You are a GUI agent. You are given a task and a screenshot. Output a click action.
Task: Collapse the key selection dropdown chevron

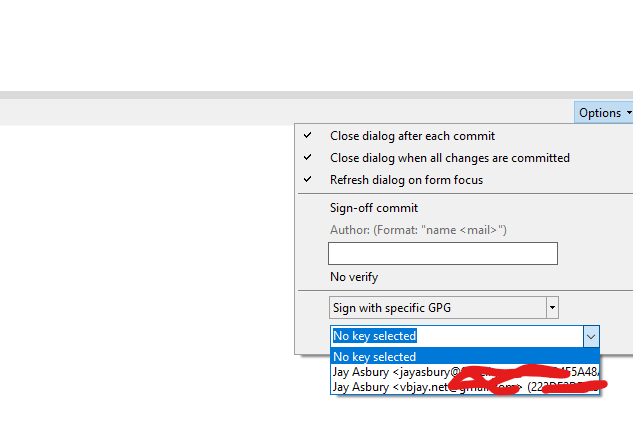pyautogui.click(x=591, y=336)
